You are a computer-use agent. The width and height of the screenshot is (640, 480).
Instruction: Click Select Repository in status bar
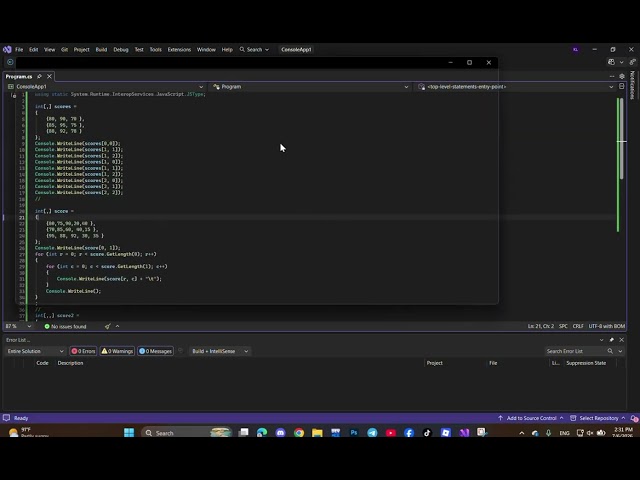pyautogui.click(x=598, y=418)
